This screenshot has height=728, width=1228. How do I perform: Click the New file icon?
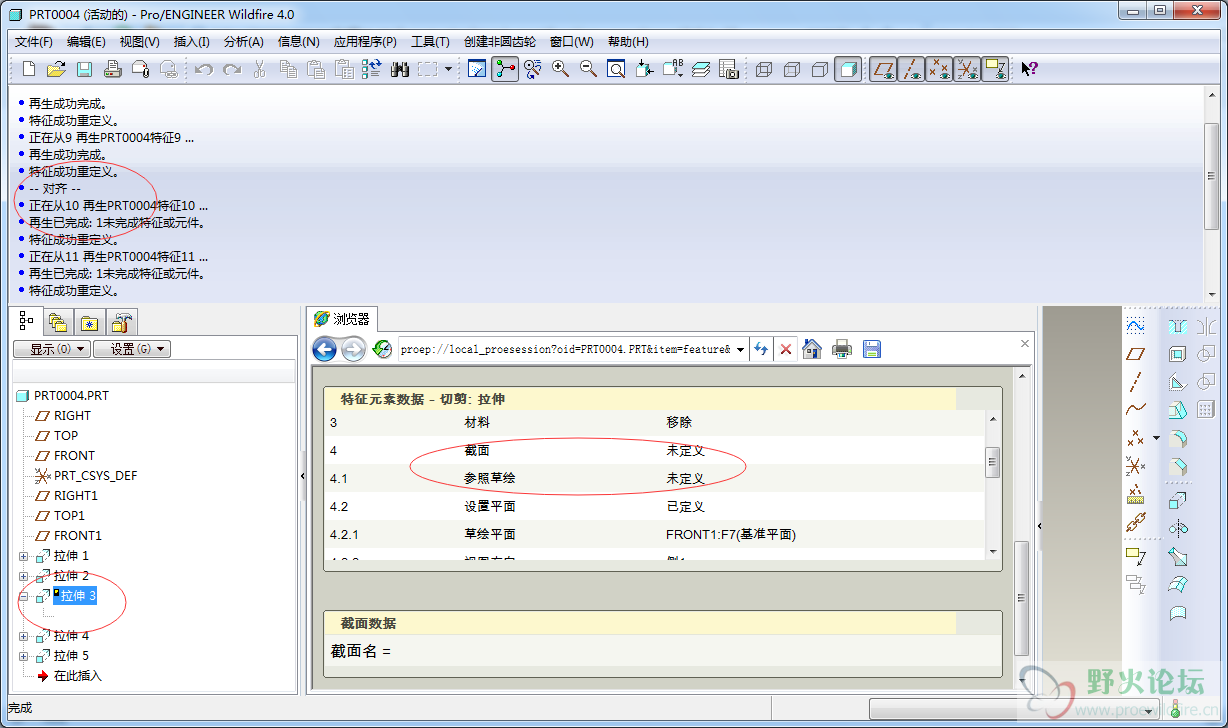coord(28,69)
